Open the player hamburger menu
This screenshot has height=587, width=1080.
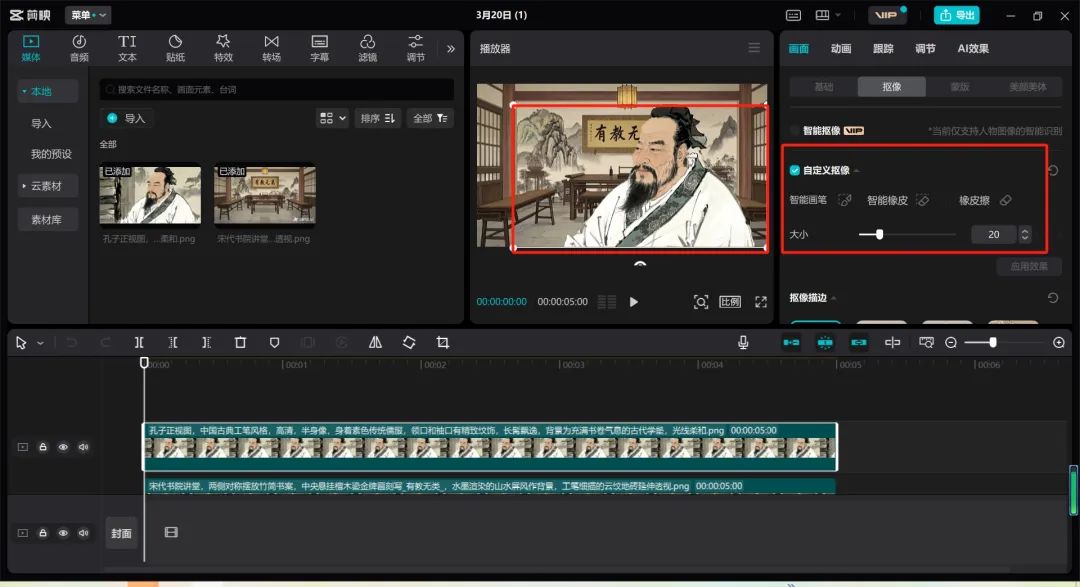pyautogui.click(x=754, y=48)
